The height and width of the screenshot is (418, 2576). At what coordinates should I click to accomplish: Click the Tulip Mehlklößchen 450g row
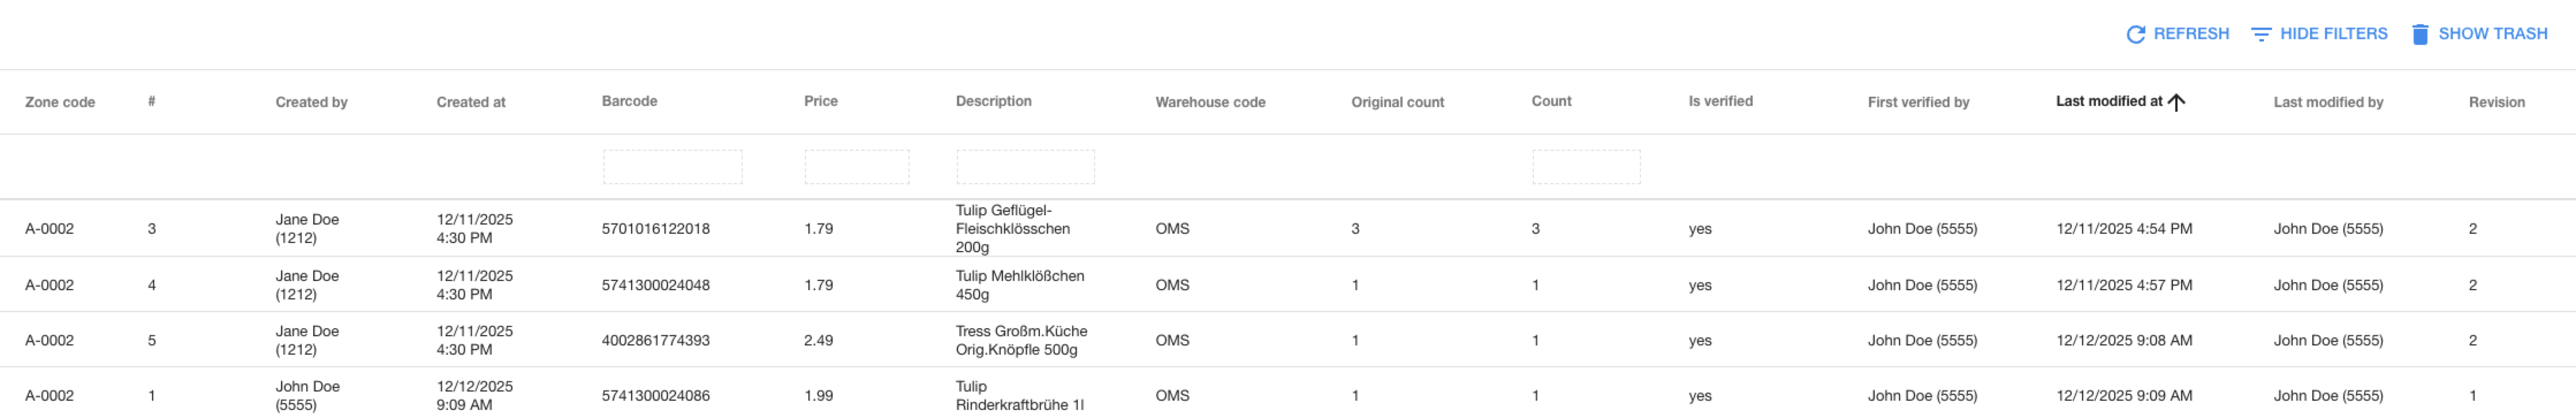(1019, 285)
